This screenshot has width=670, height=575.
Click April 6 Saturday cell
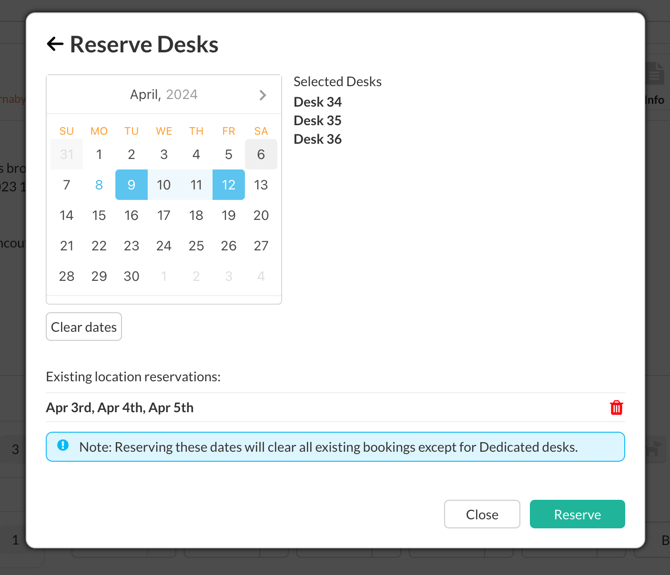click(x=261, y=154)
